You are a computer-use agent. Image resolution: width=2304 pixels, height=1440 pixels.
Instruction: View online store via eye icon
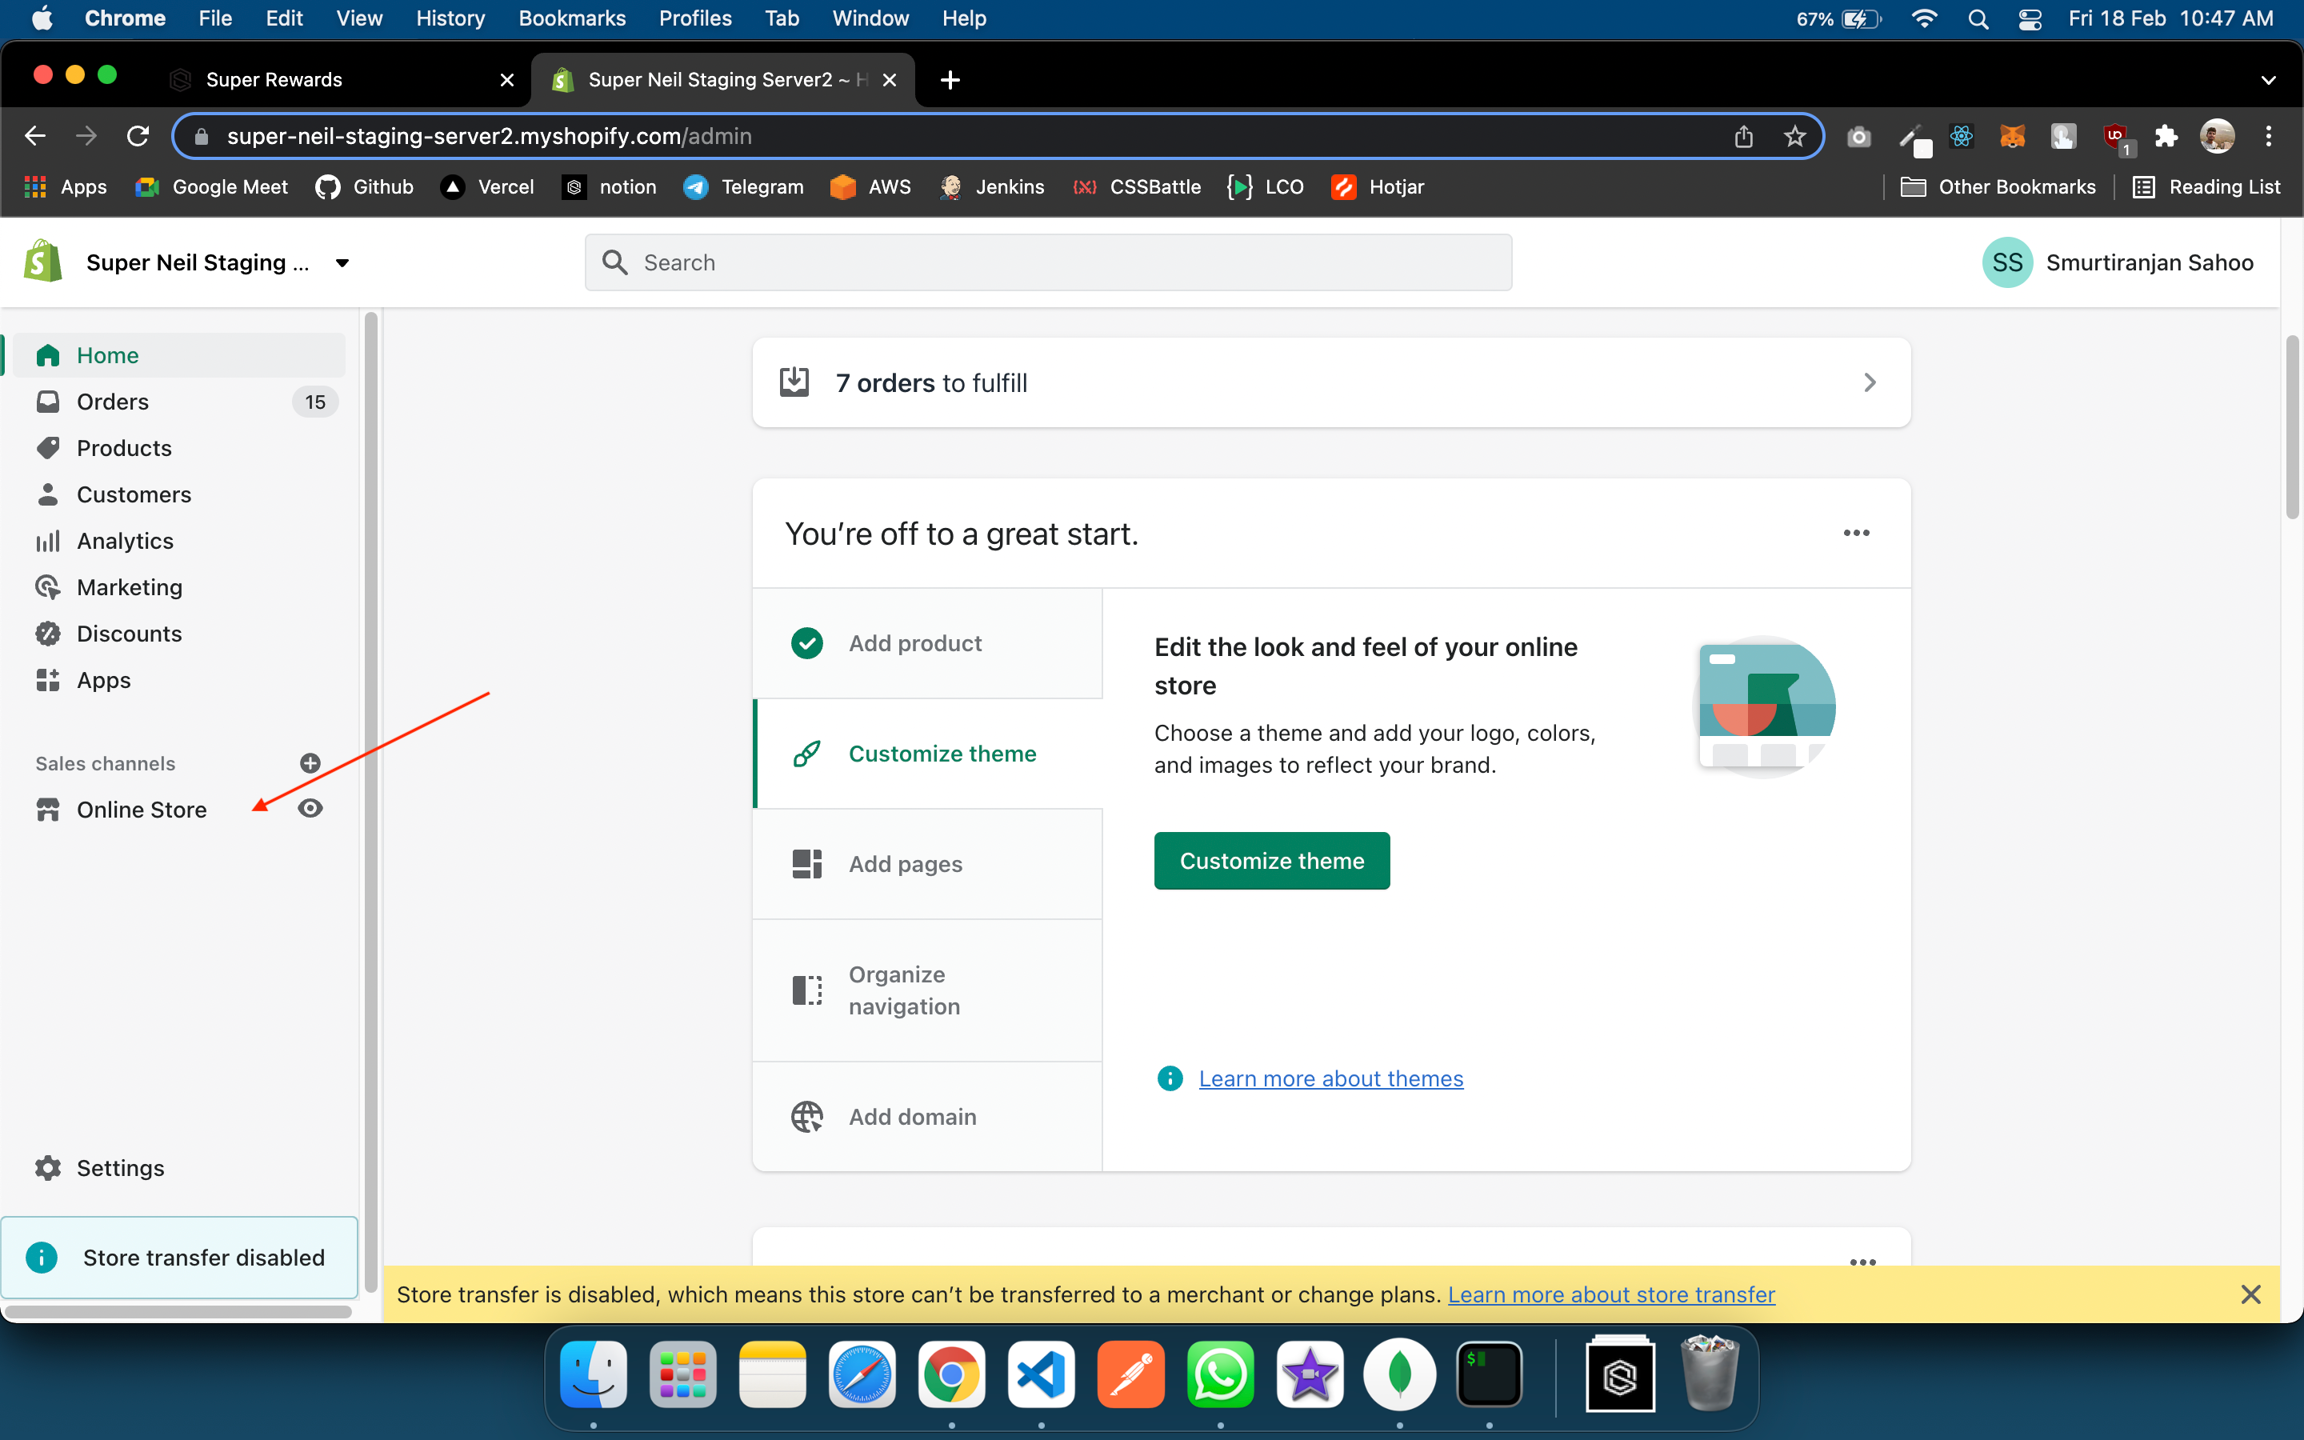(310, 809)
